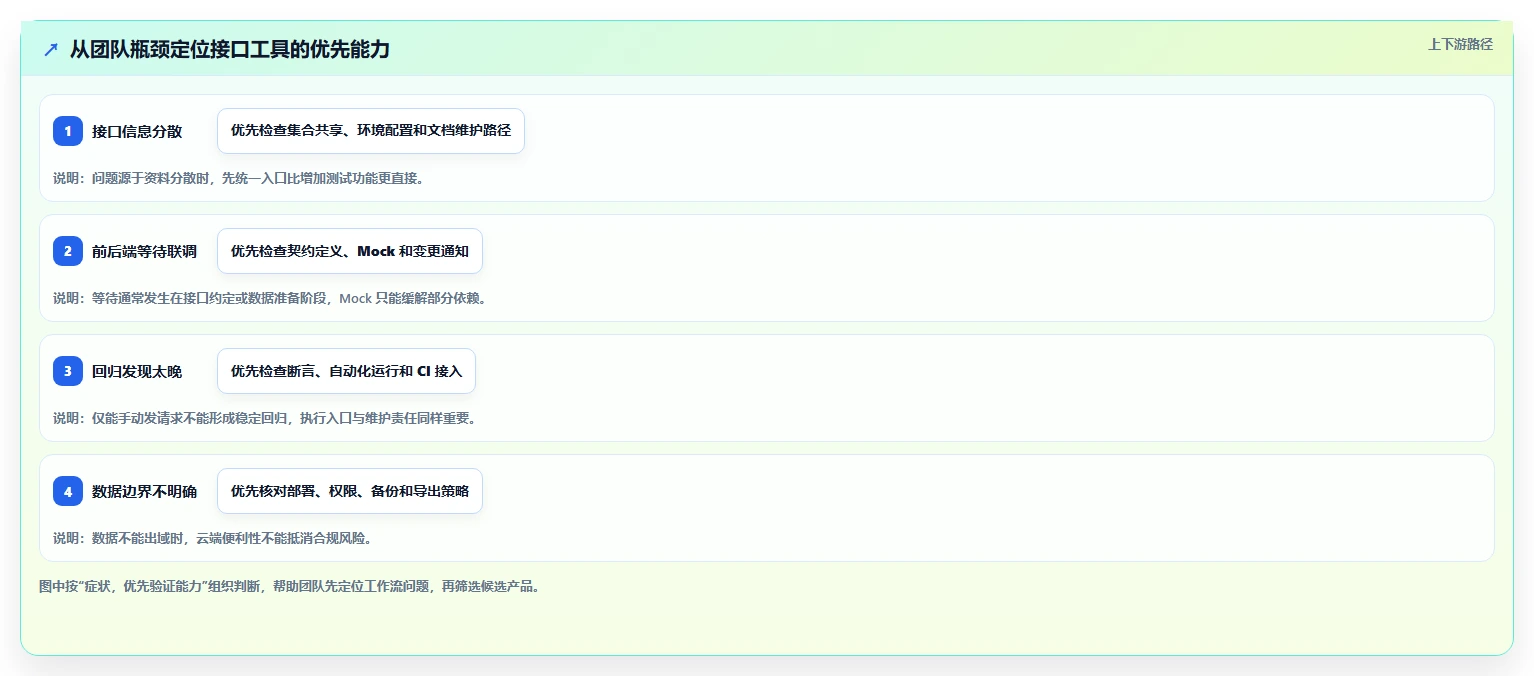The height and width of the screenshot is (676, 1534).
Task: Click the 优先检查集合共享、环境配置和文档维护路径 box
Action: [371, 131]
